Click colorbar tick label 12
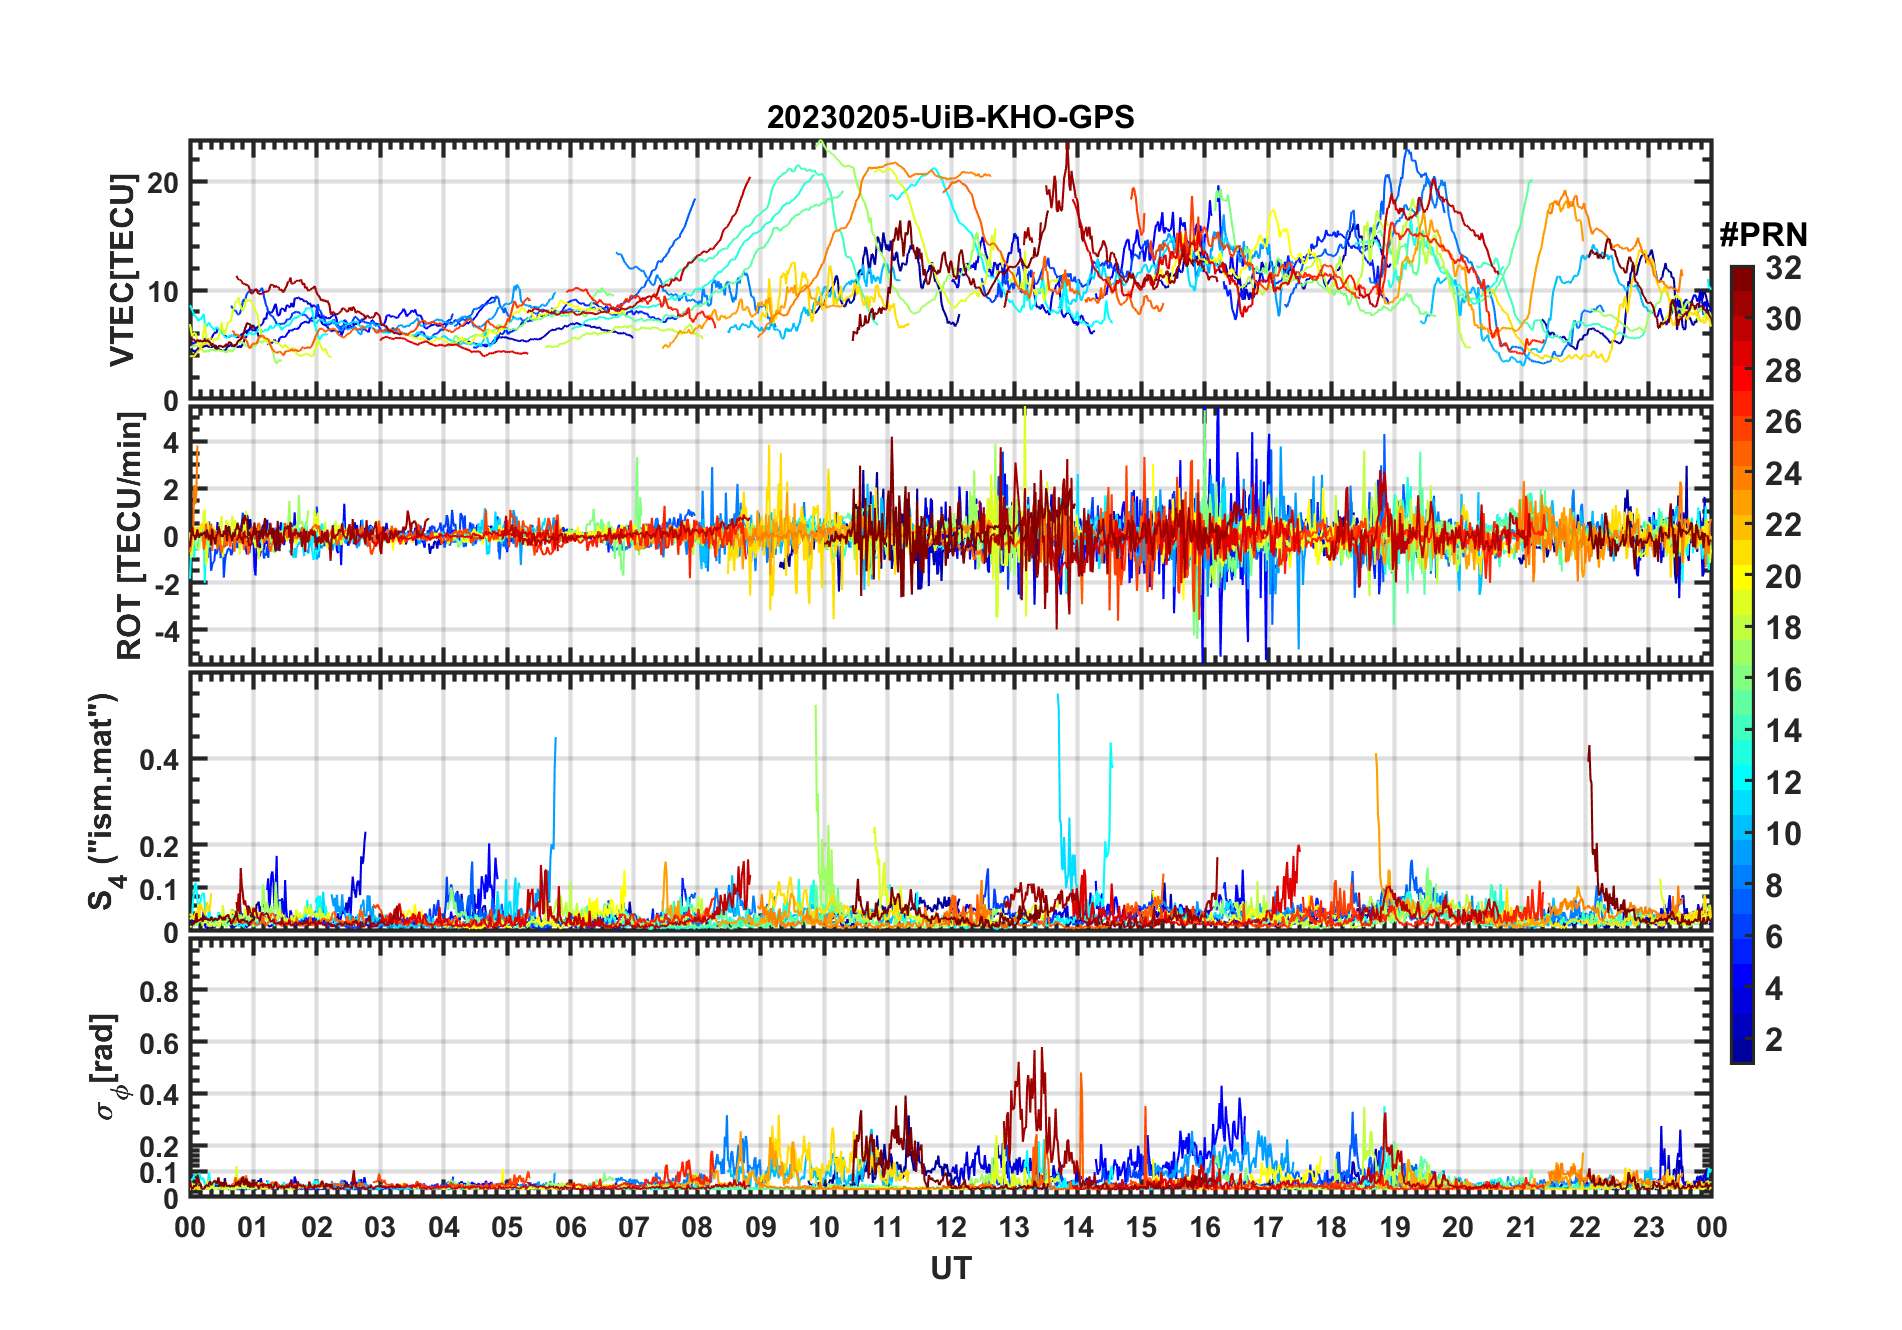Image resolution: width=1902 pixels, height=1330 pixels. pyautogui.click(x=1783, y=783)
